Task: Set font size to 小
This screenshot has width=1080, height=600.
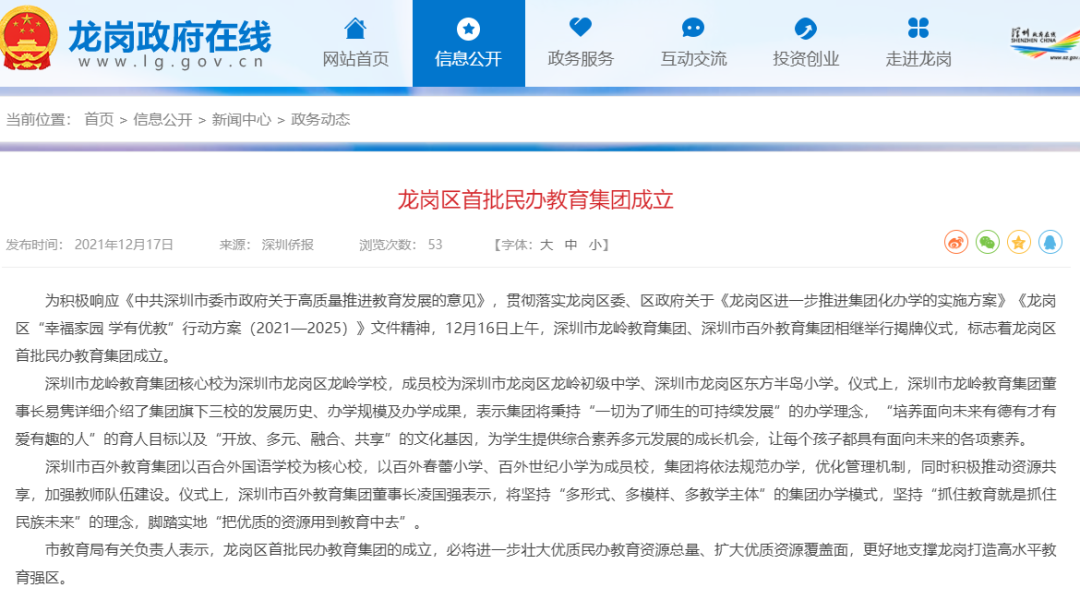Action: click(594, 245)
